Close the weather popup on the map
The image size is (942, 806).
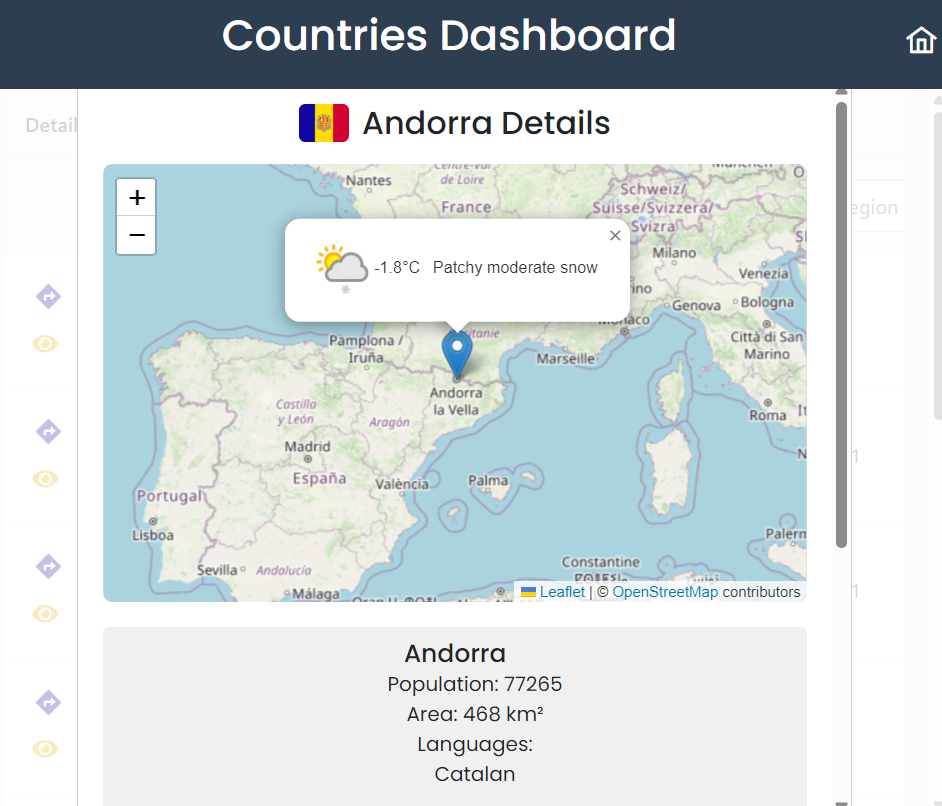coord(615,236)
